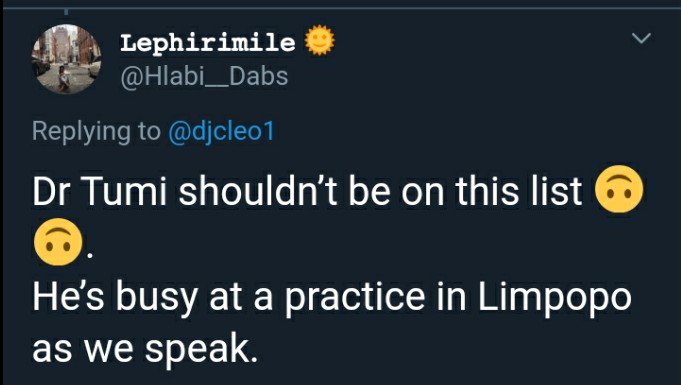Click the "Replying to" label
This screenshot has width=681, height=385.
point(96,131)
